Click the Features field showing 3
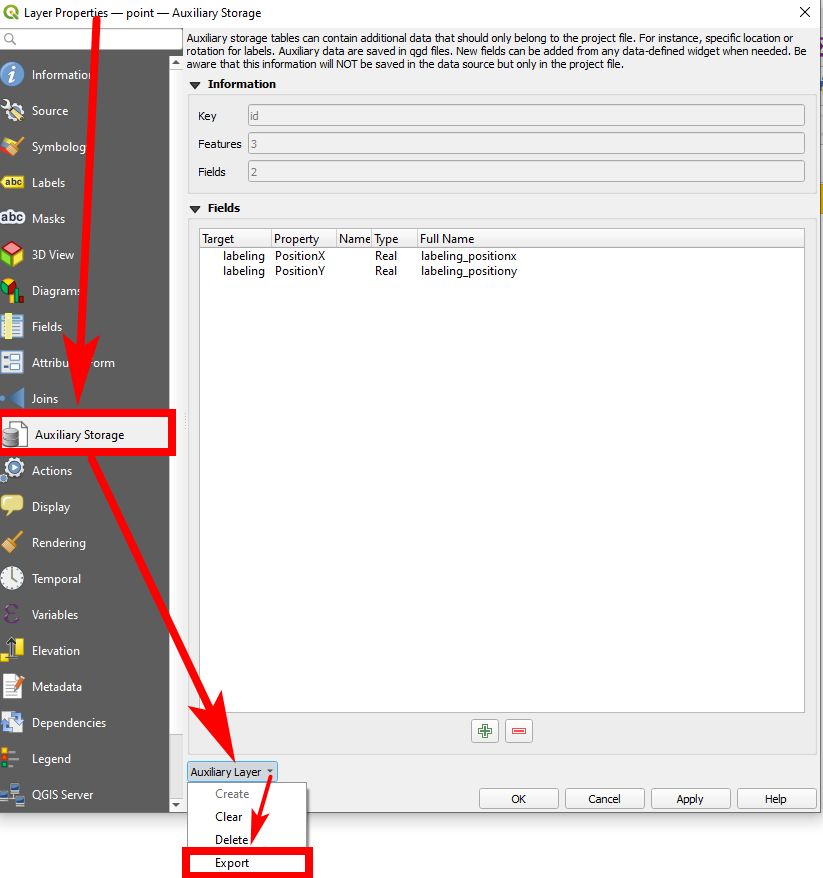The image size is (823, 878). (x=526, y=143)
